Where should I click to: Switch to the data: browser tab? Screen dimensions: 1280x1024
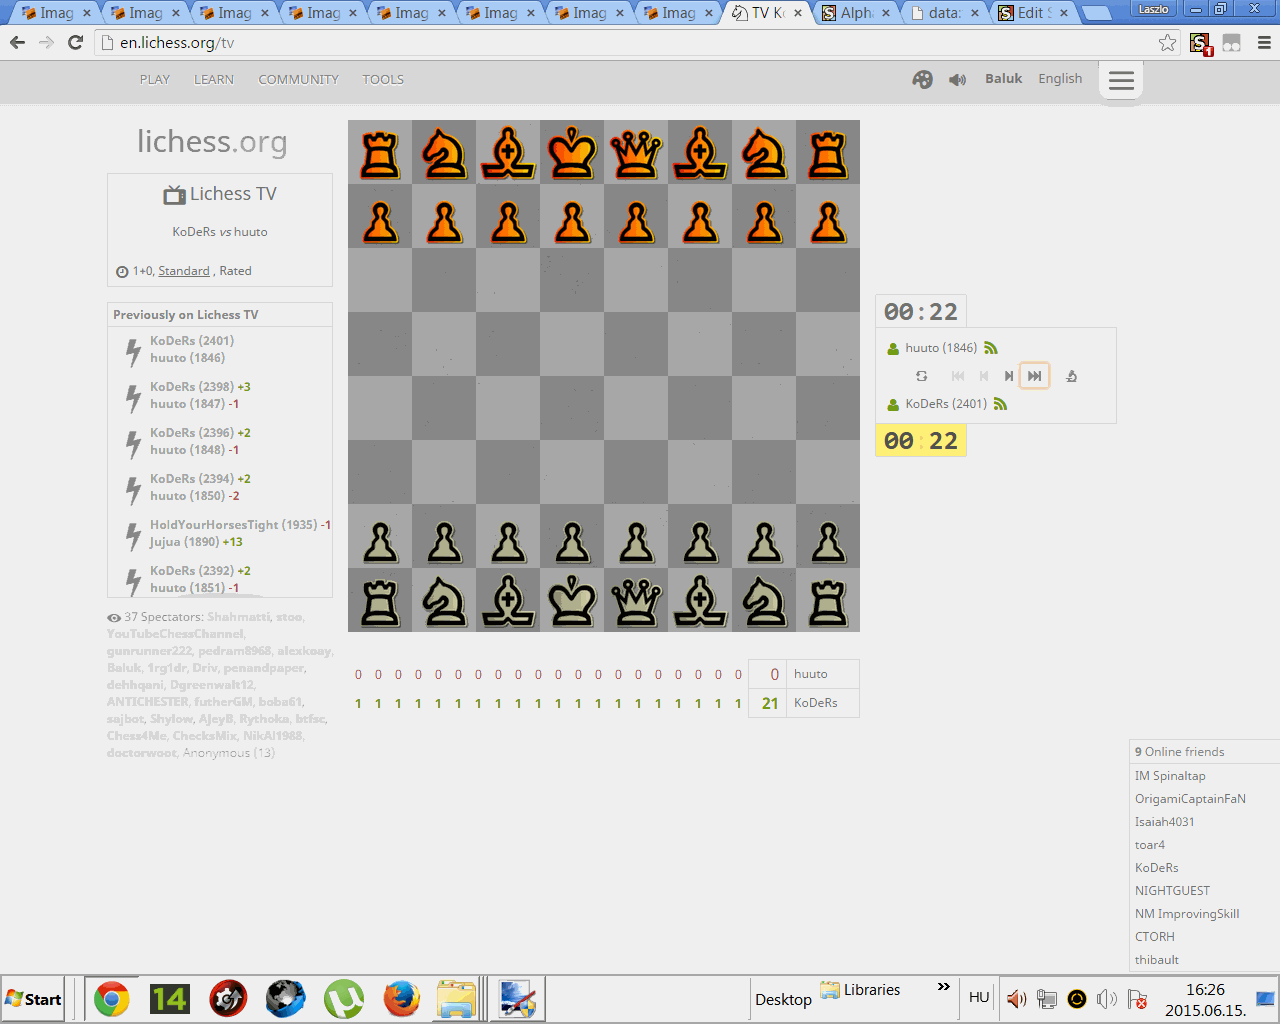coord(945,13)
